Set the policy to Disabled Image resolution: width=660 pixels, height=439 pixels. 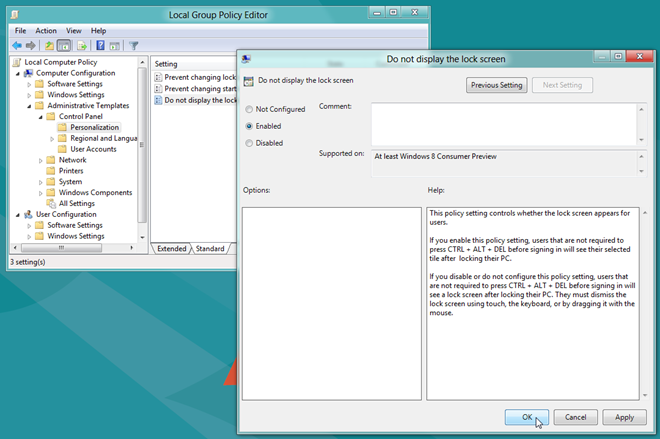click(249, 143)
